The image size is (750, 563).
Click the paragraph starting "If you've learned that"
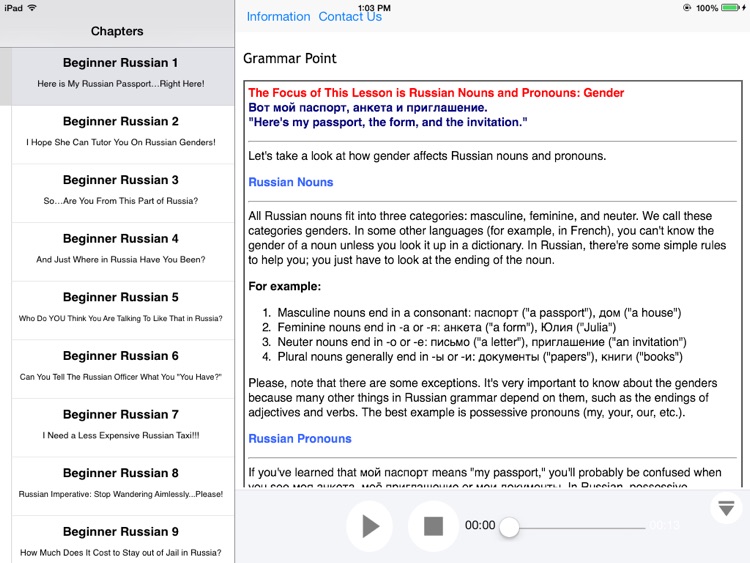tap(485, 477)
